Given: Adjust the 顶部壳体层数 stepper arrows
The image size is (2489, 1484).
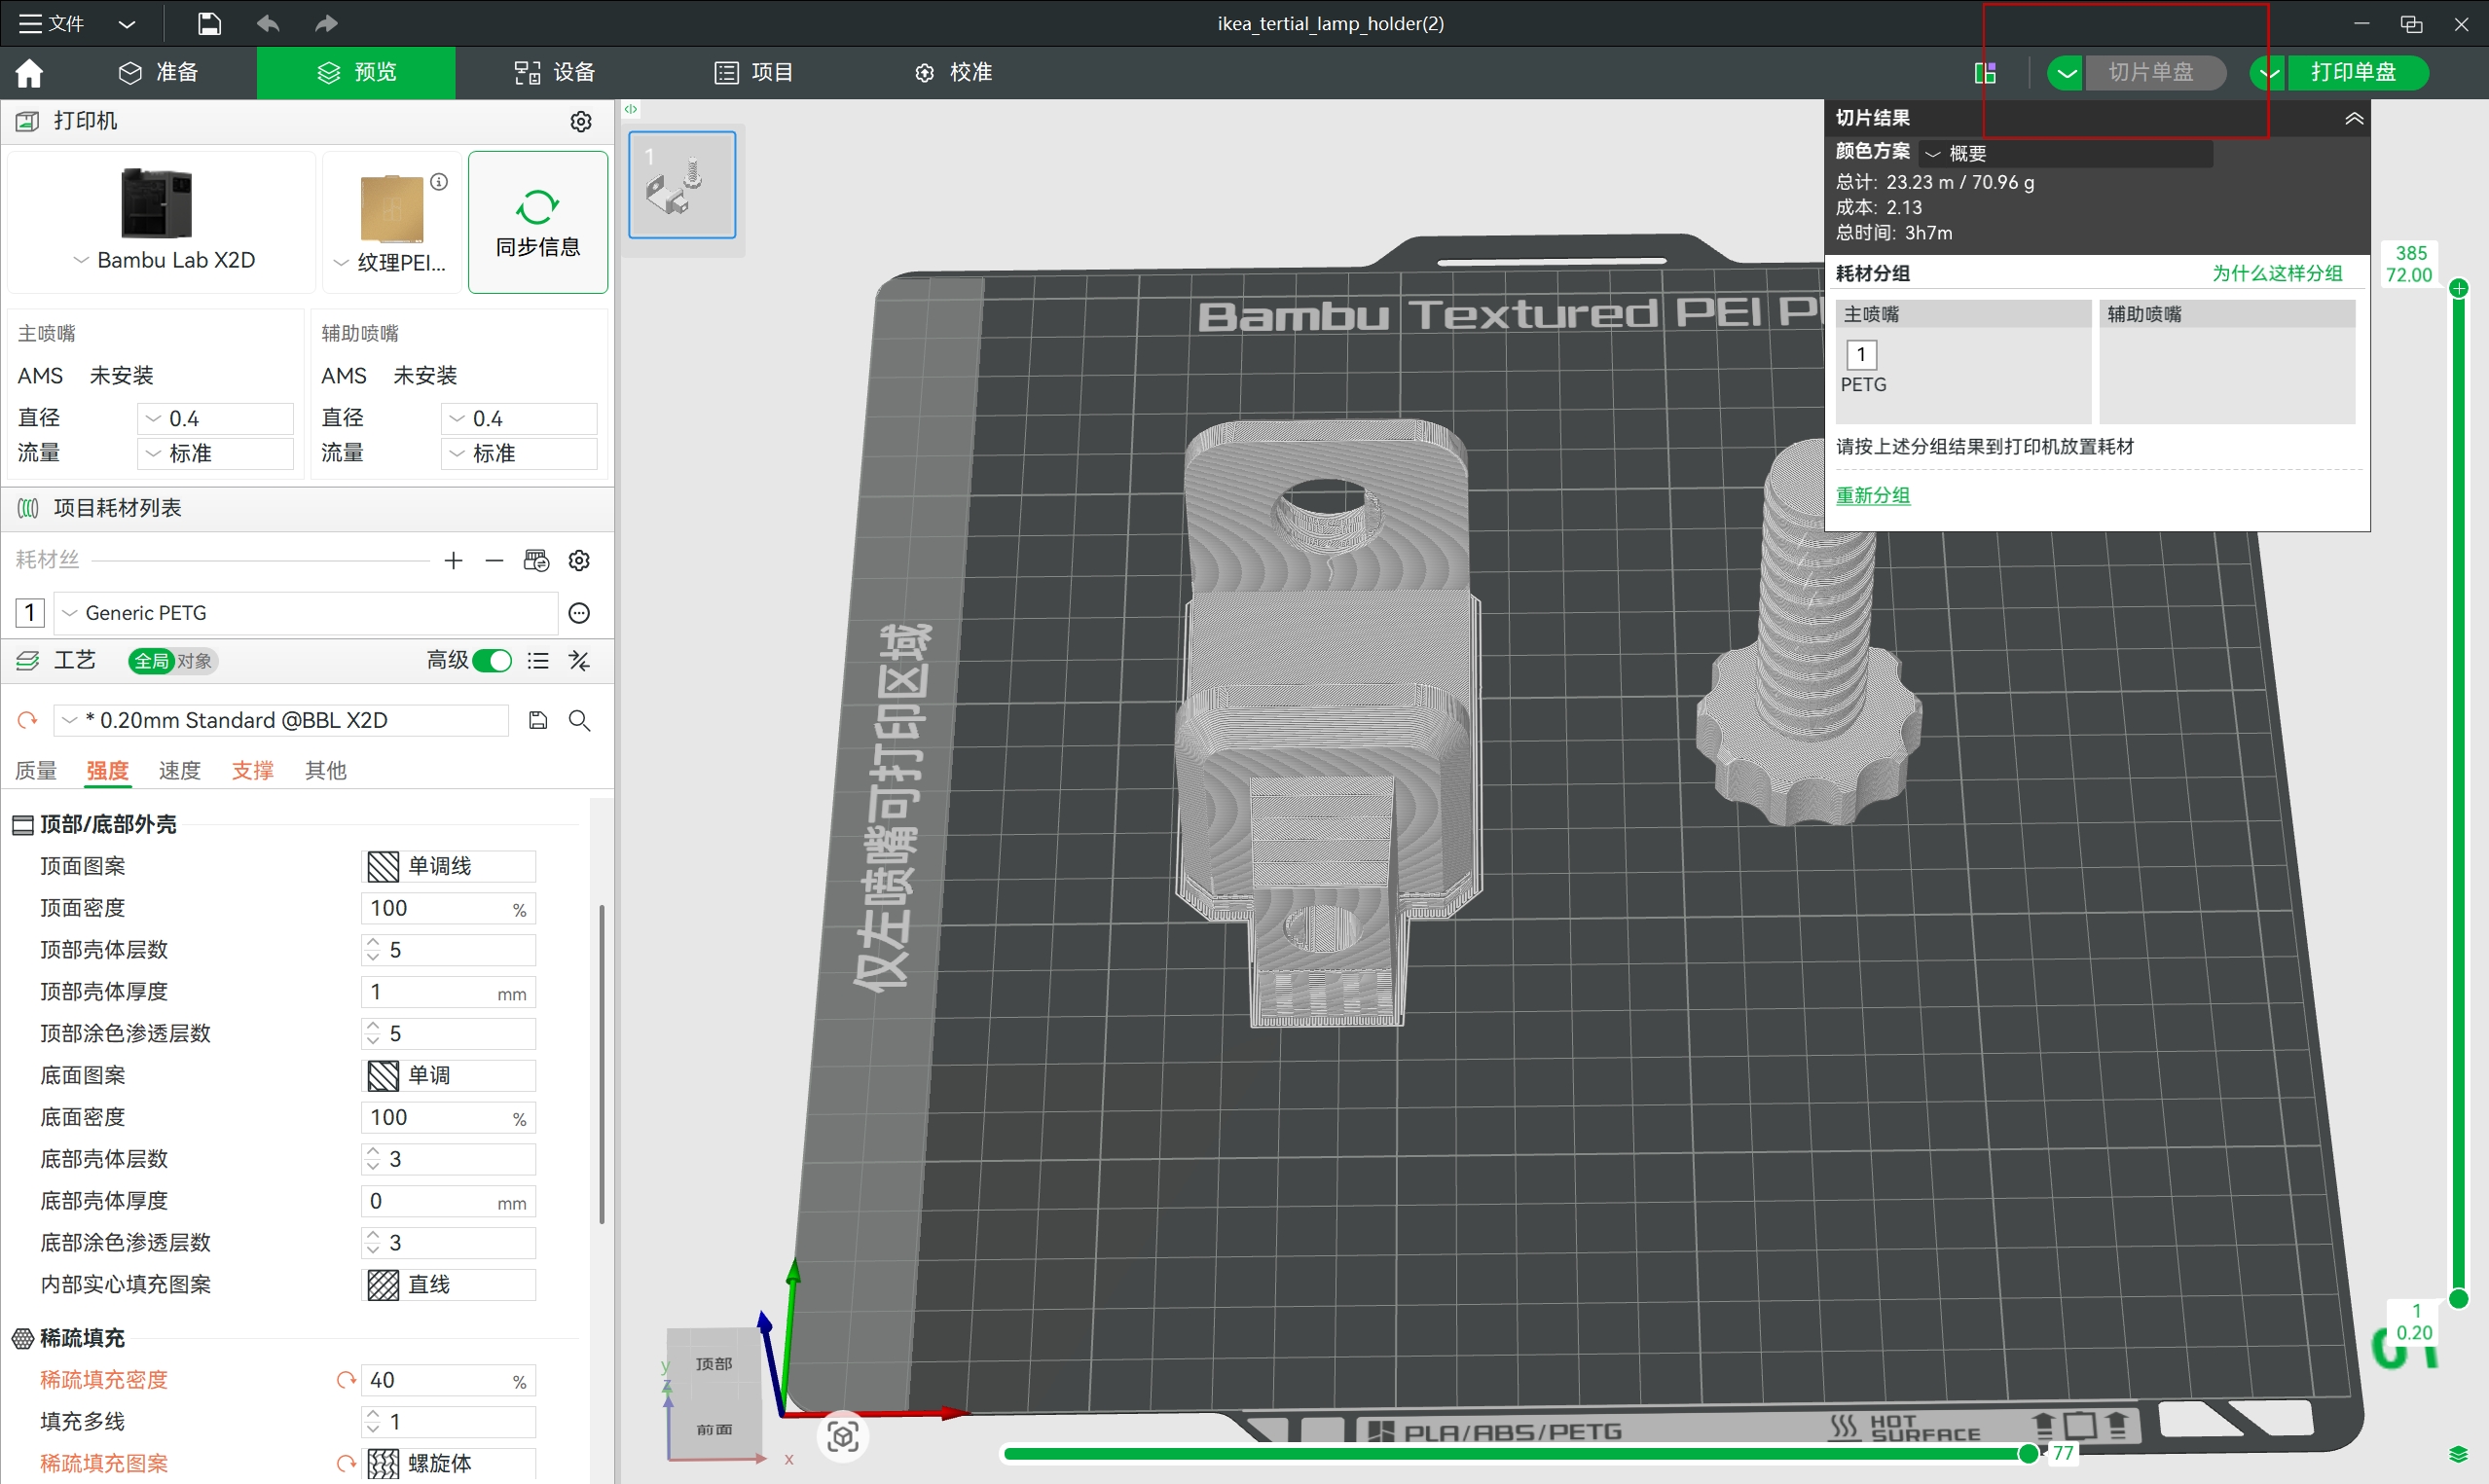Looking at the screenshot, I should pyautogui.click(x=373, y=950).
